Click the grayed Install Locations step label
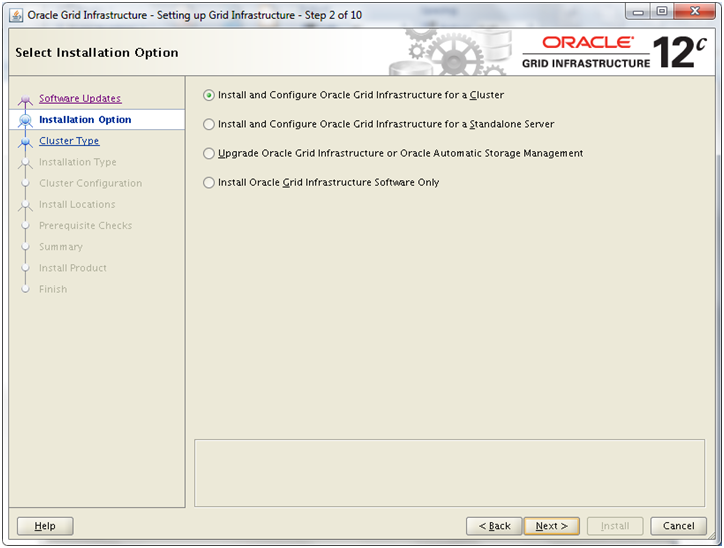Screen dimensions: 724x548 coord(77,205)
